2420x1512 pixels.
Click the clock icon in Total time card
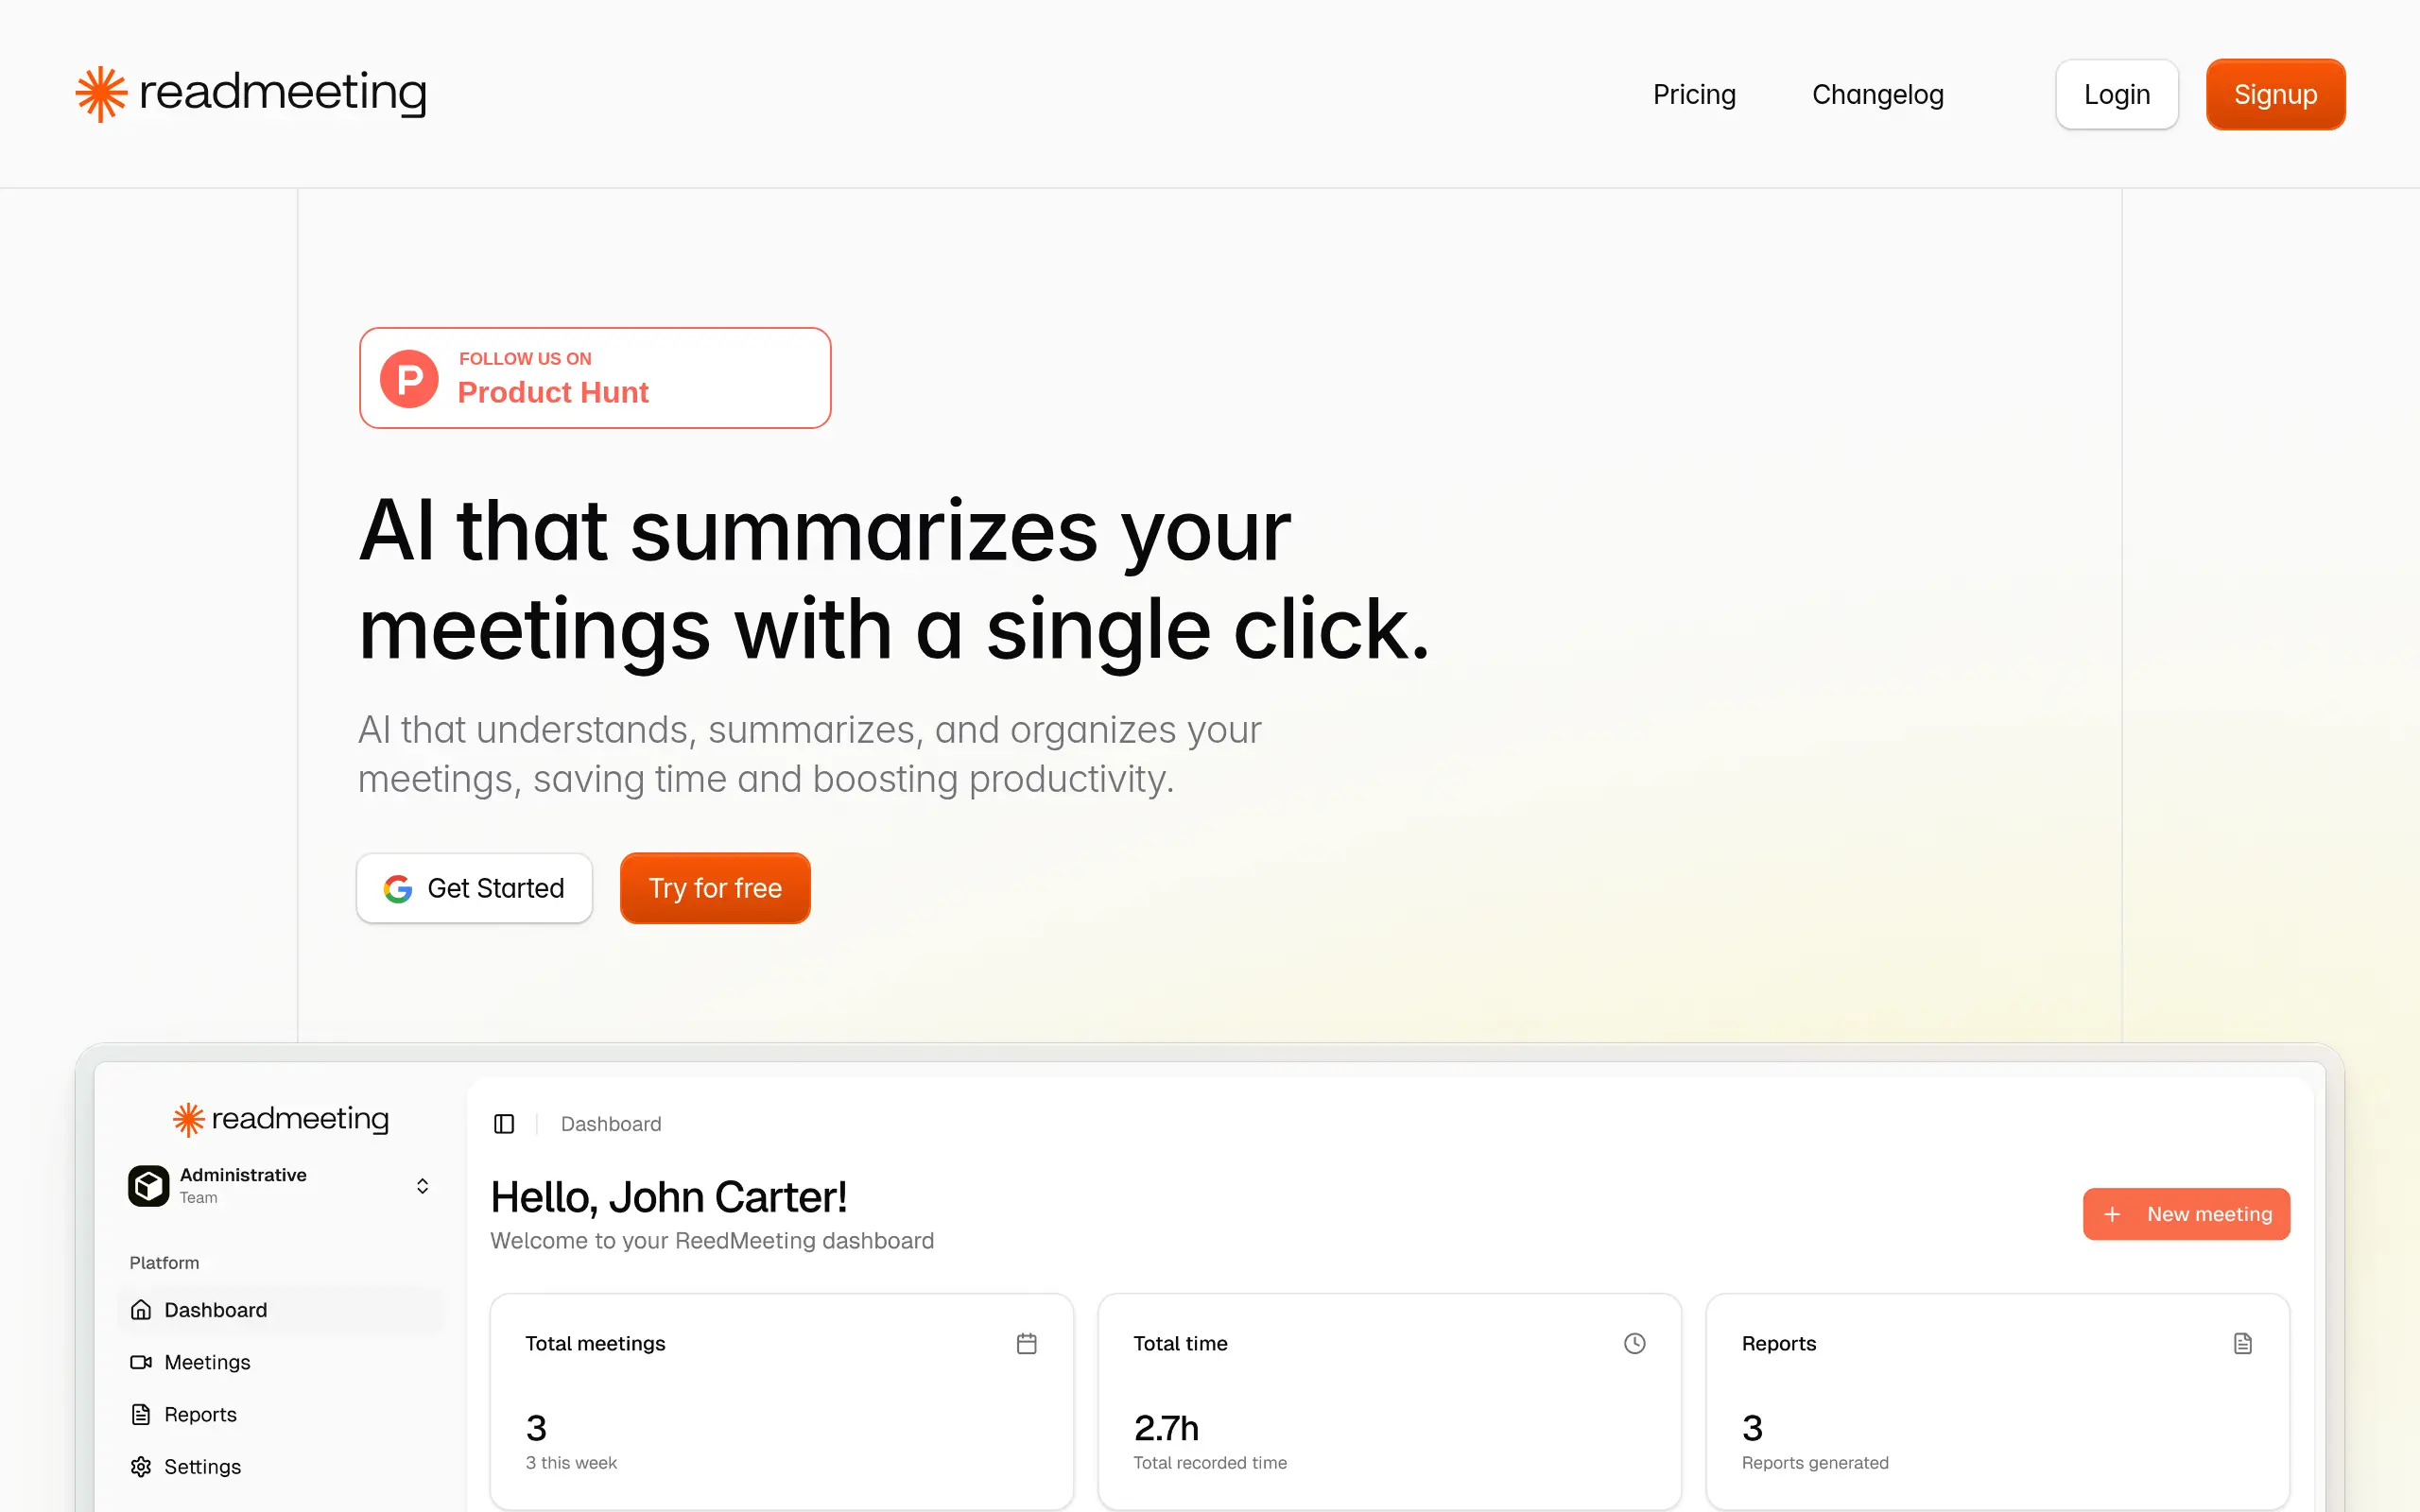pos(1634,1343)
